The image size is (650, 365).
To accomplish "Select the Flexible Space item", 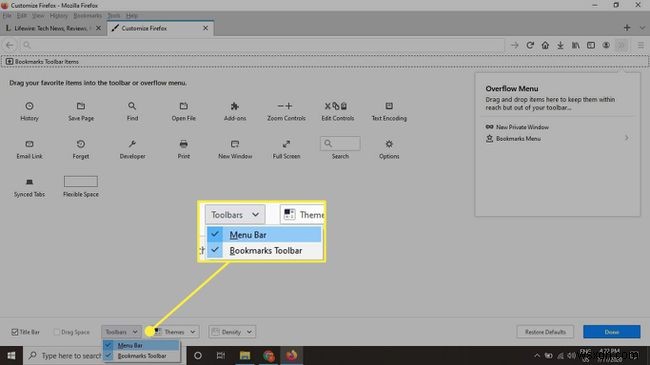I will coord(81,187).
